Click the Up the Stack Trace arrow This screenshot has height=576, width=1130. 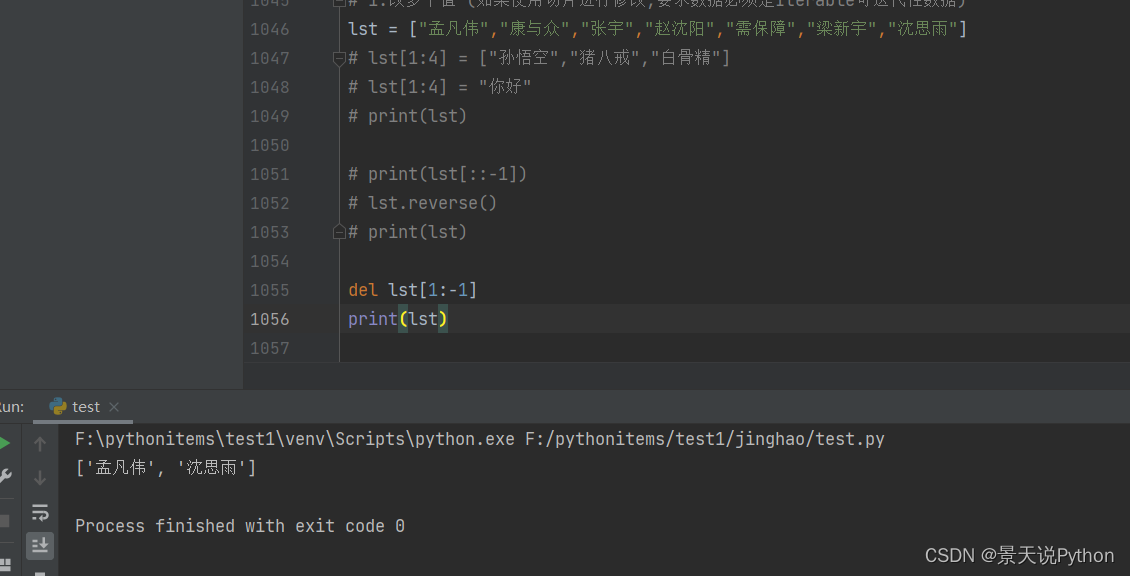(x=40, y=443)
